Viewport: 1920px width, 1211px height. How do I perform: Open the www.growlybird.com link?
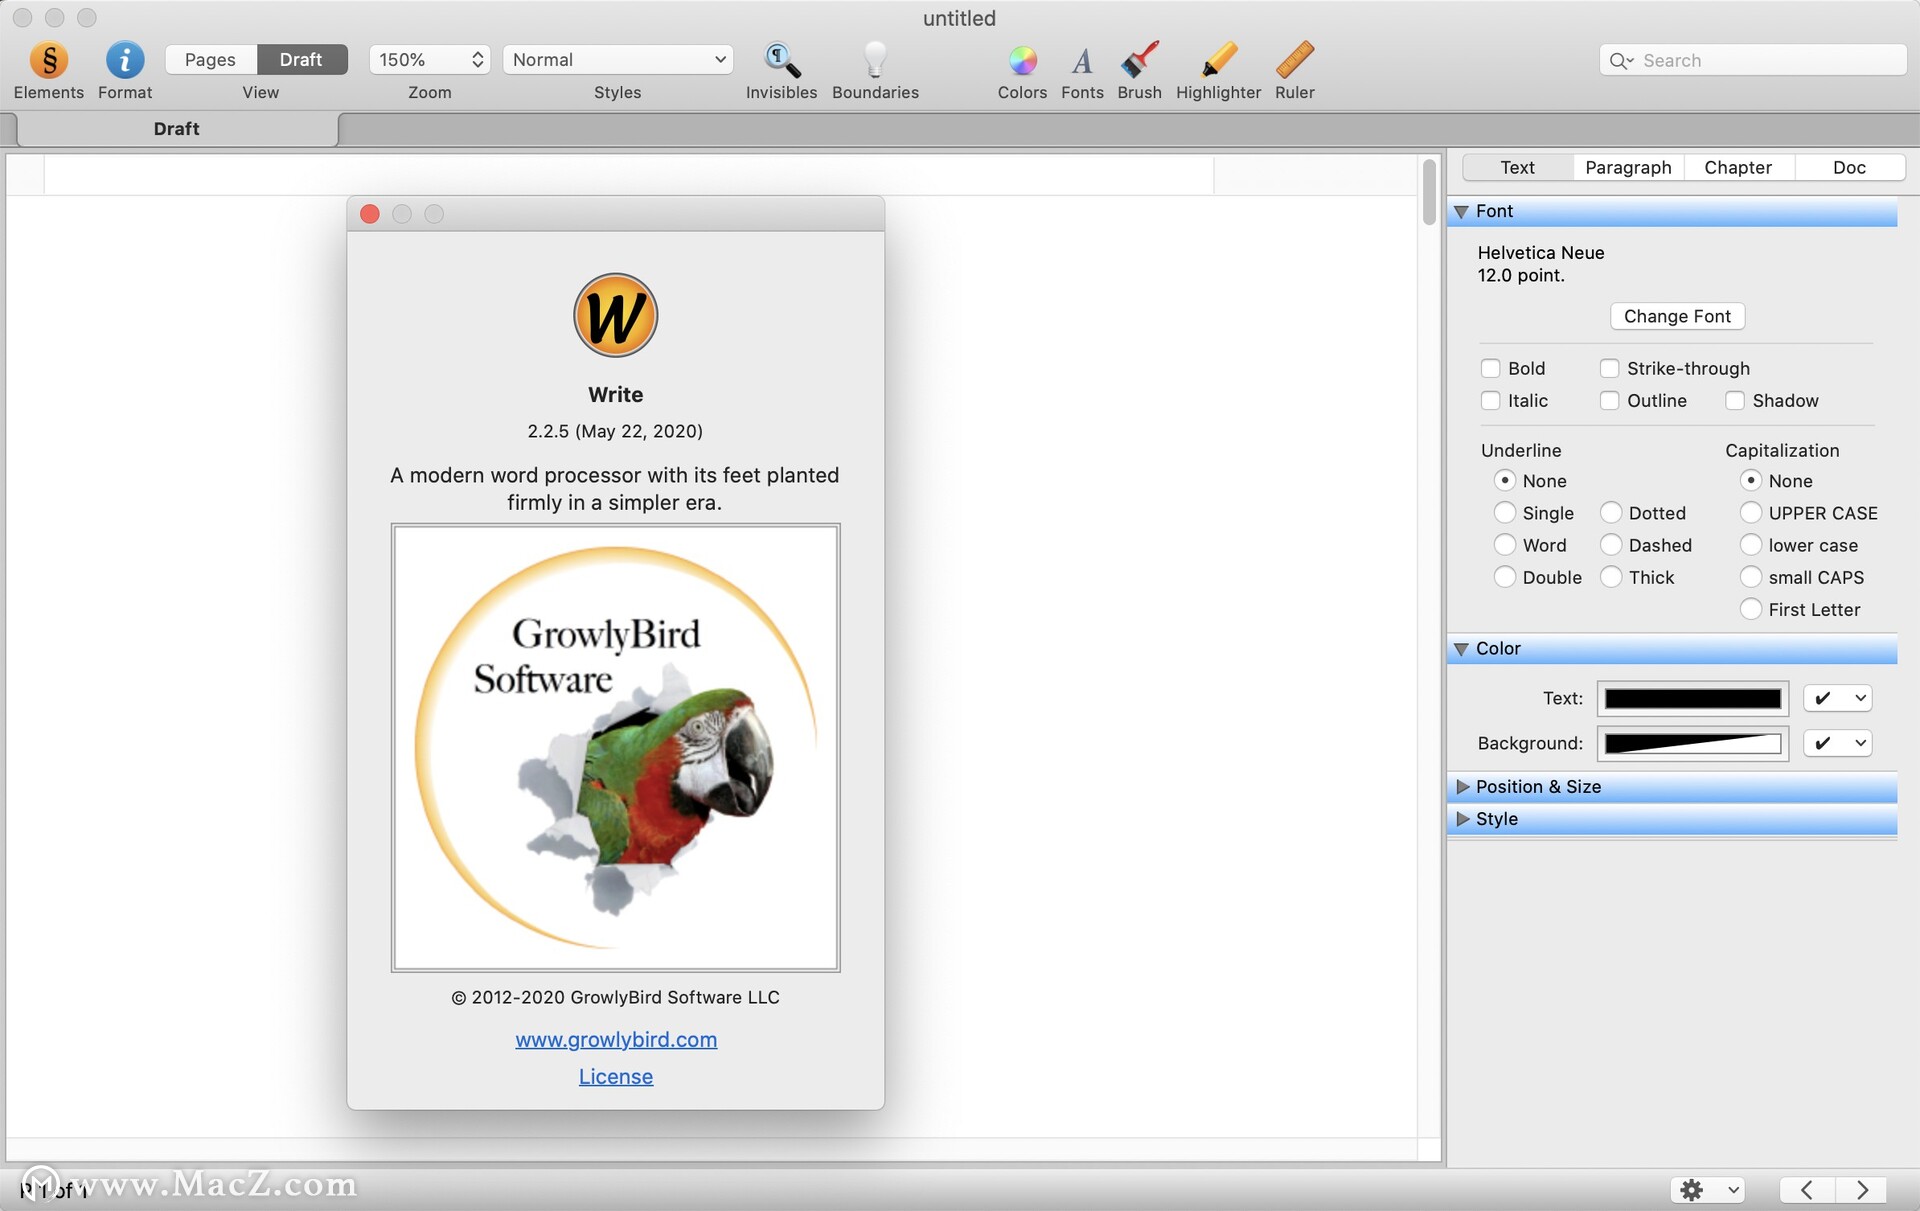(616, 1040)
